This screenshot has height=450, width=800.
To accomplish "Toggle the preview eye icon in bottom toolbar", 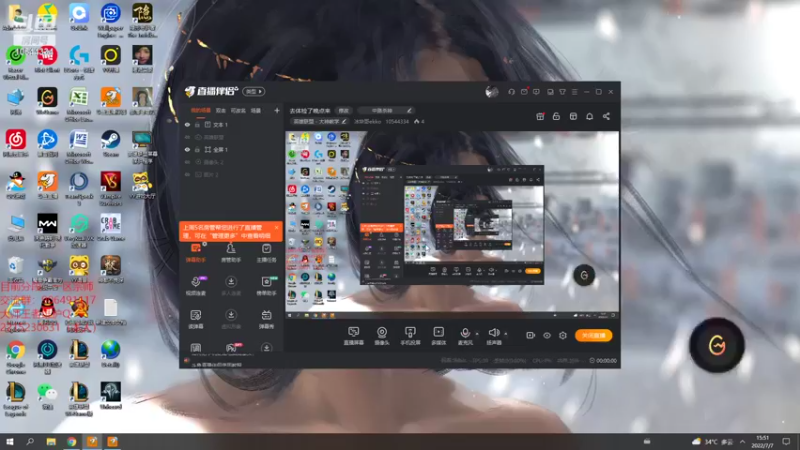I will pos(546,335).
